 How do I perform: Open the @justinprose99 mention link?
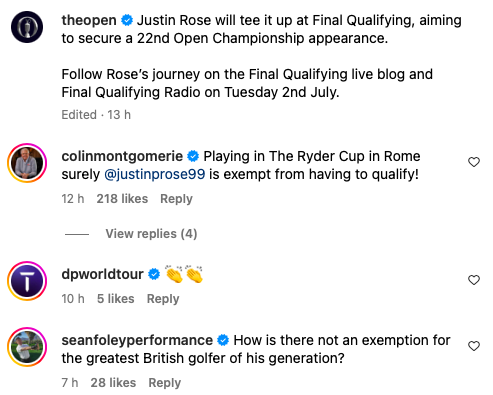point(155,174)
